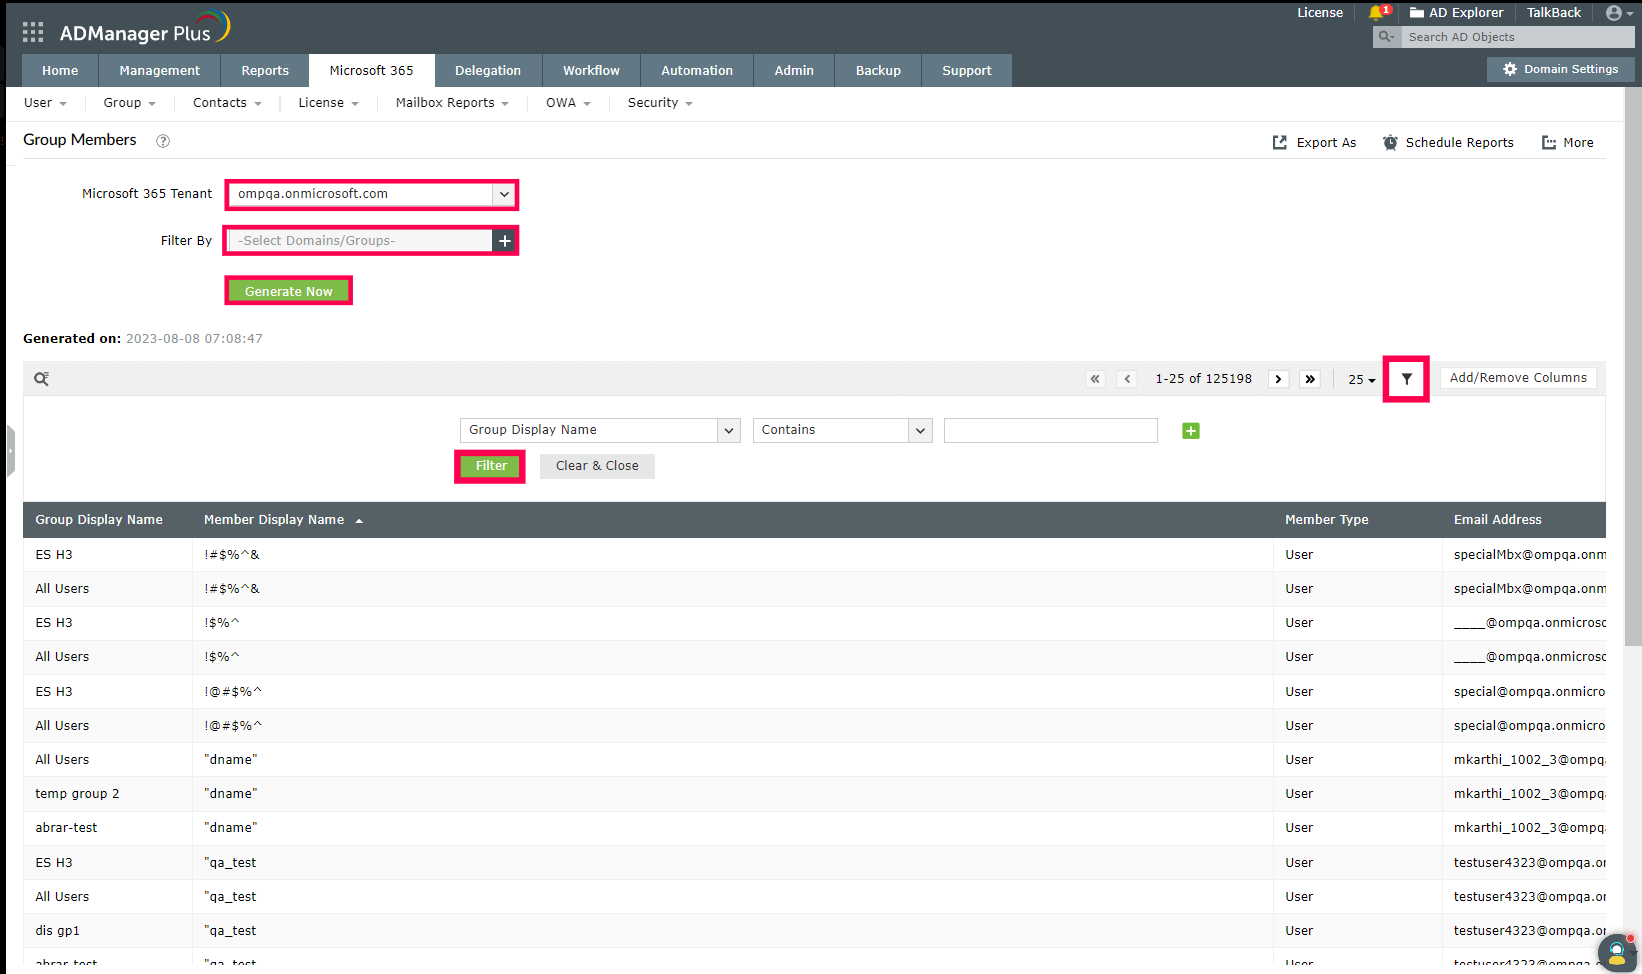Click the Microsoft 365 tab

(x=371, y=71)
